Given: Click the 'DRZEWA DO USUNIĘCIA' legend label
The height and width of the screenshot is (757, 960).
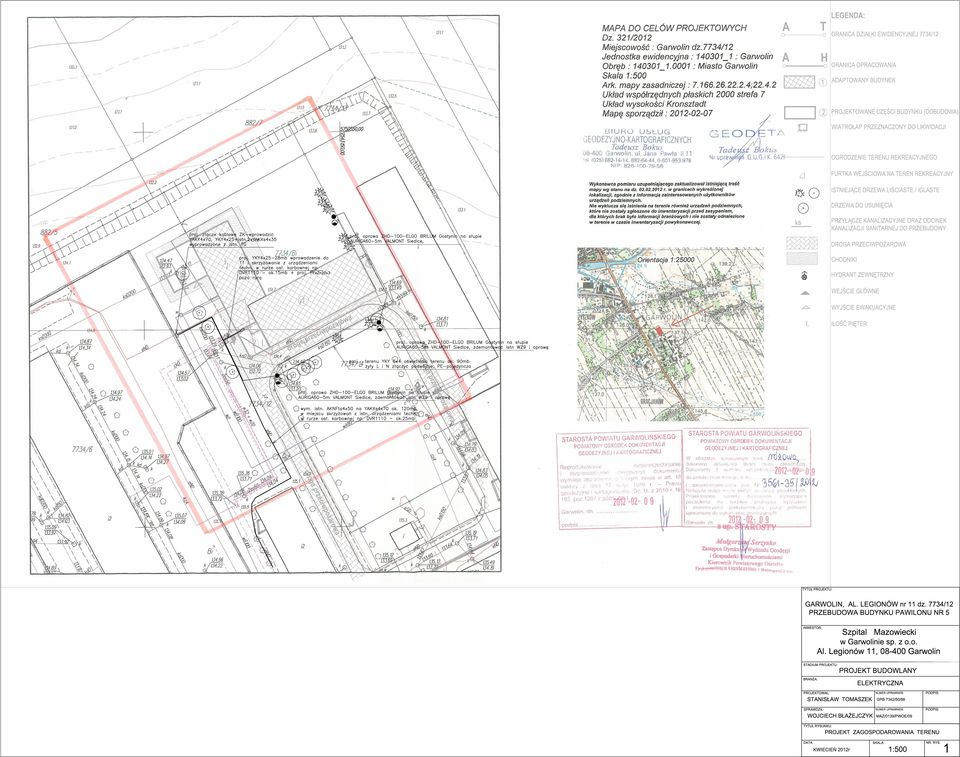Looking at the screenshot, I should 862,205.
